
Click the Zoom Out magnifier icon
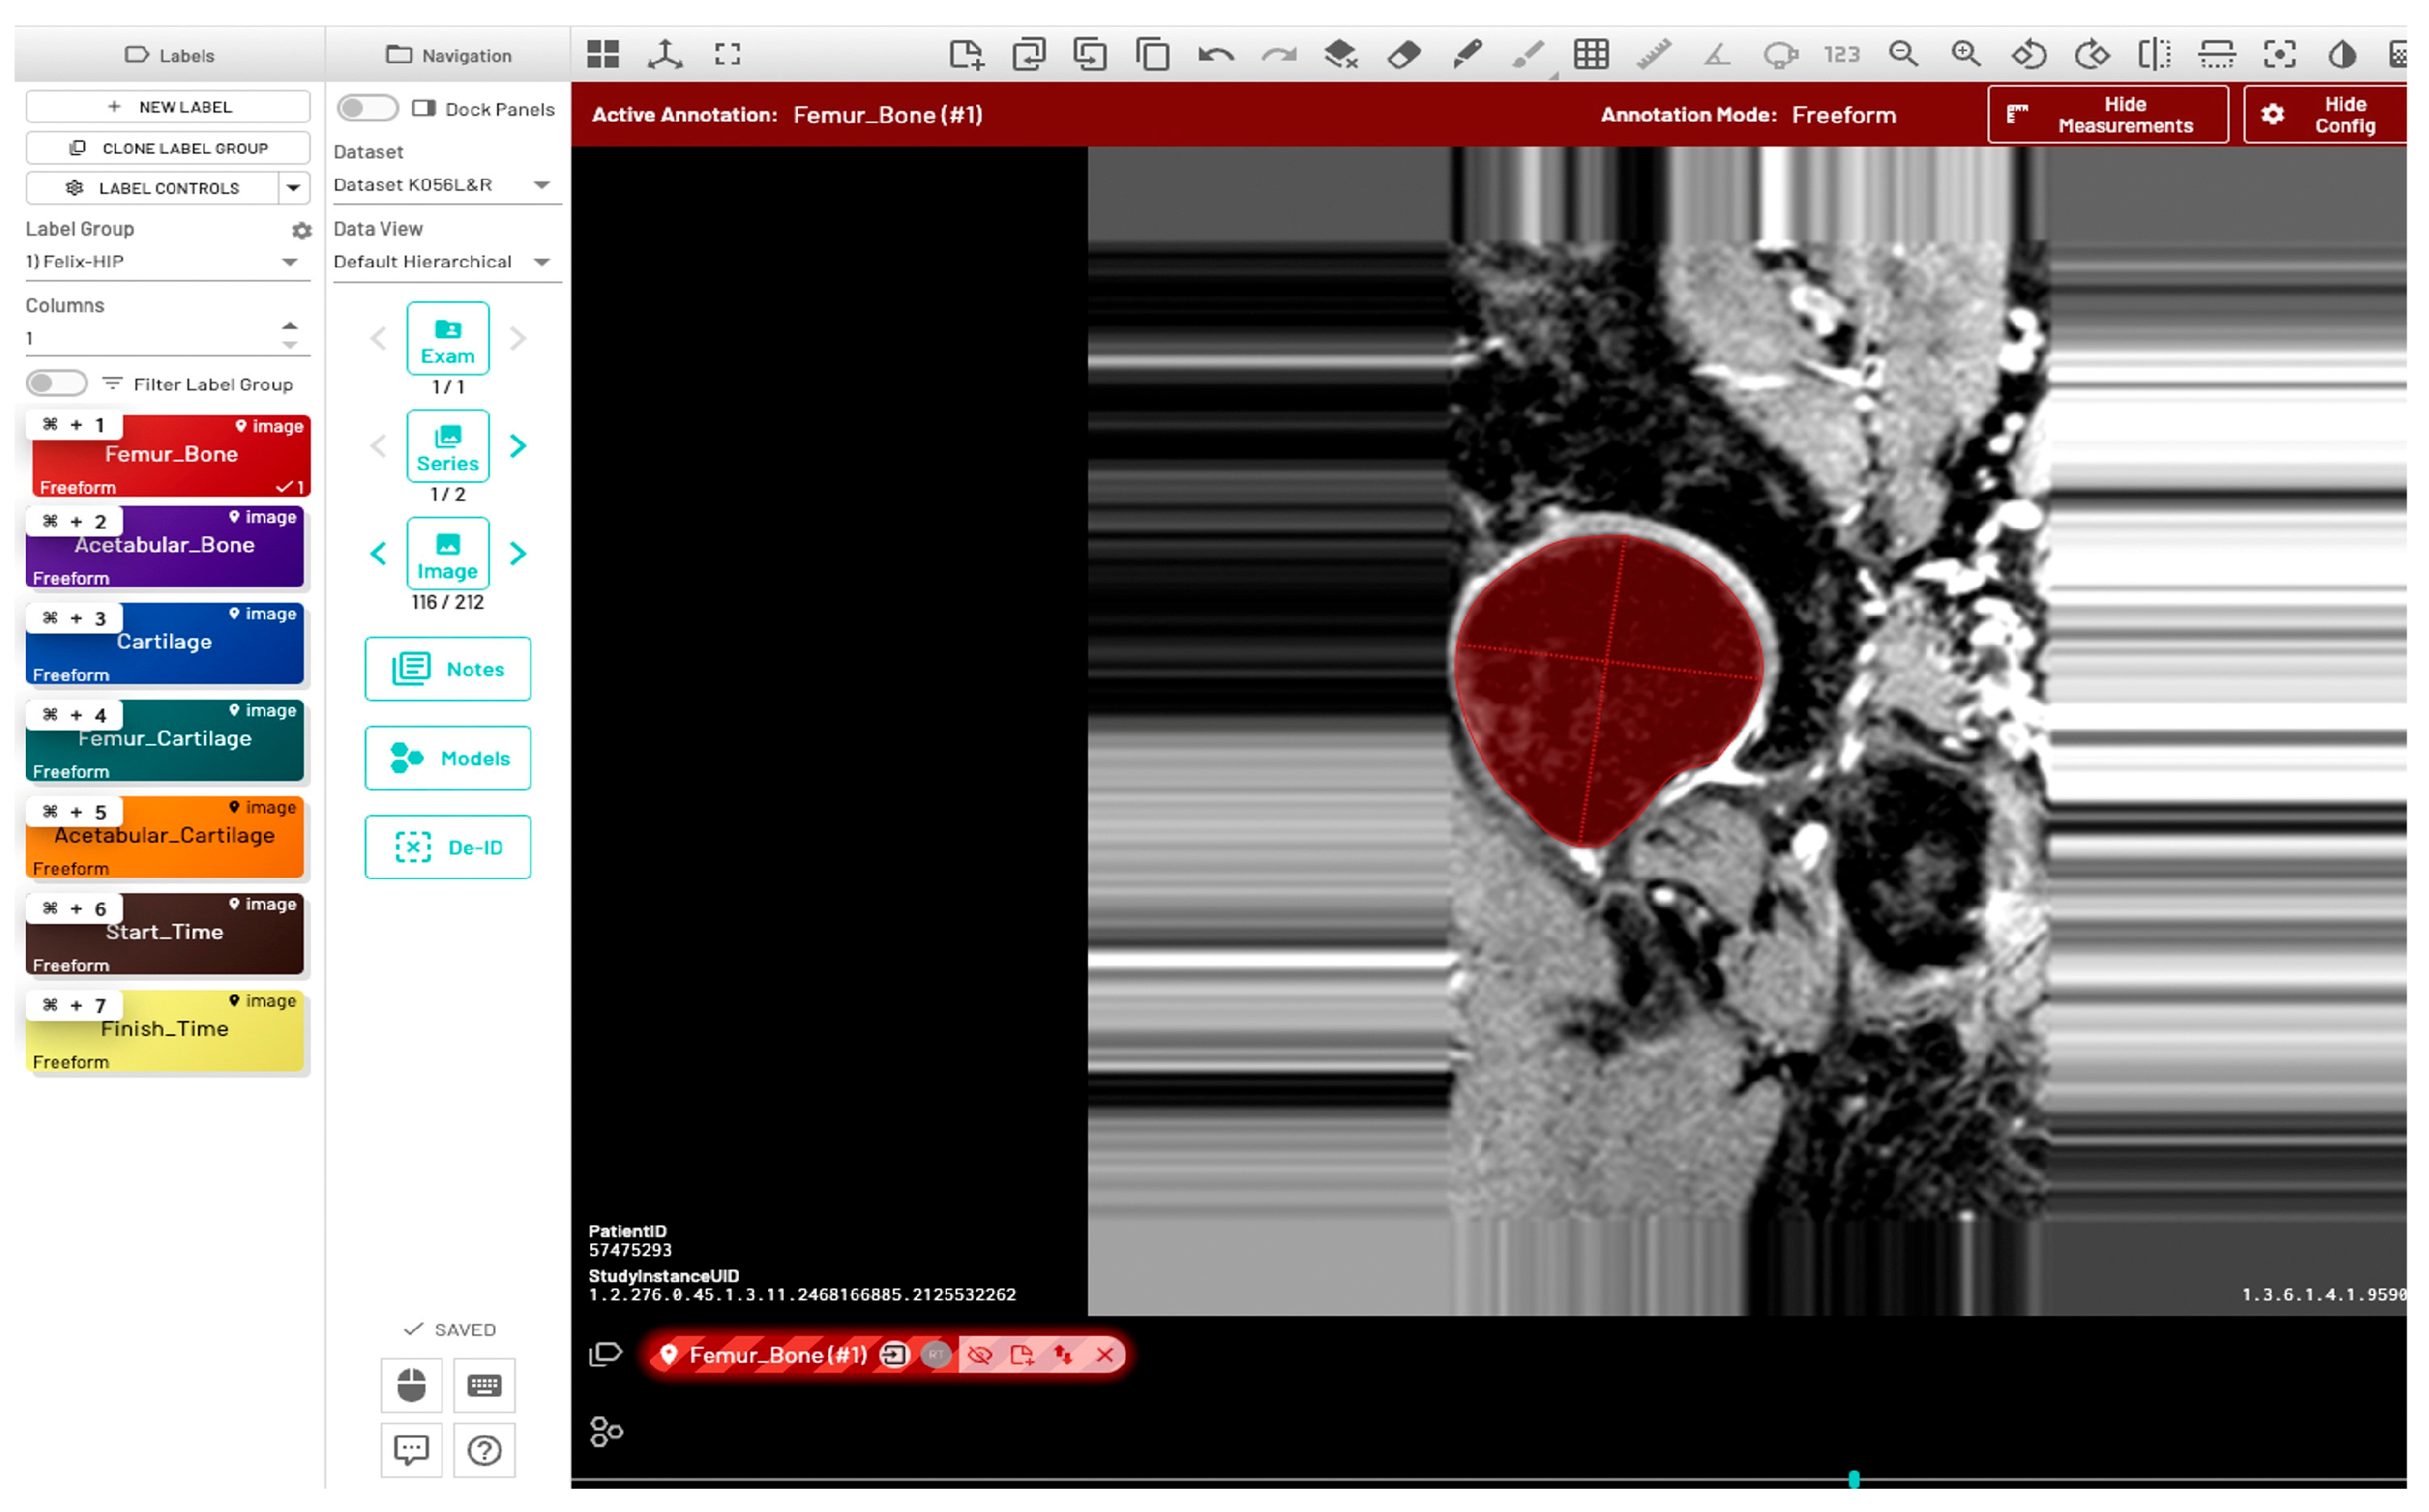point(1903,54)
